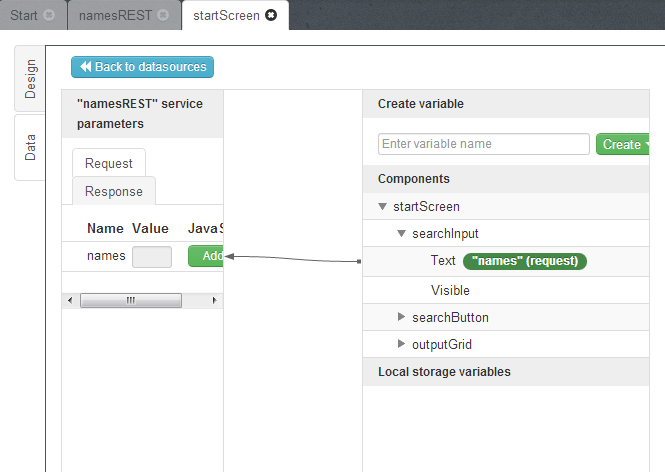Click the names value input field
Screen dimensions: 665x472
[x=152, y=256]
